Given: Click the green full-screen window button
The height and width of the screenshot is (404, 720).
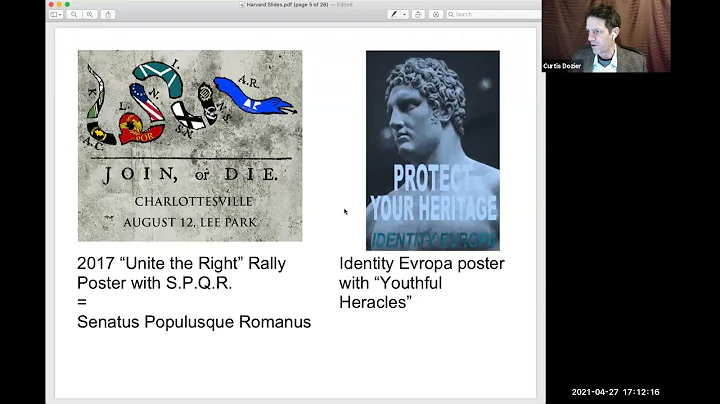Looking at the screenshot, I should click(x=68, y=5).
